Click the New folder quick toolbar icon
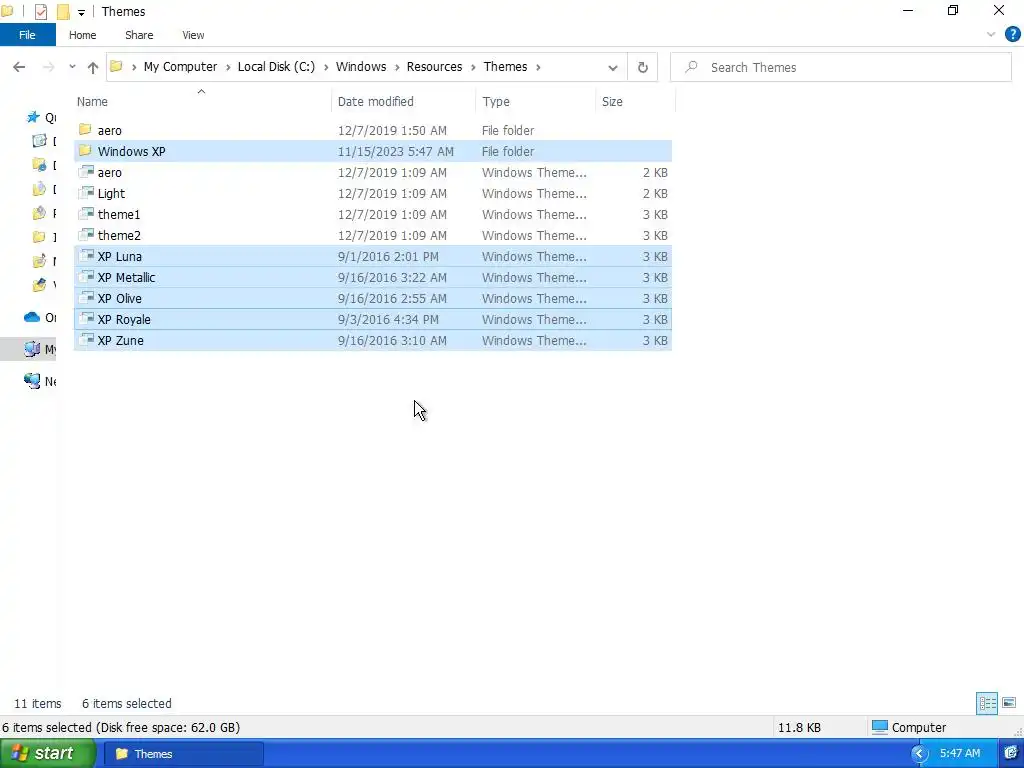 tap(63, 12)
